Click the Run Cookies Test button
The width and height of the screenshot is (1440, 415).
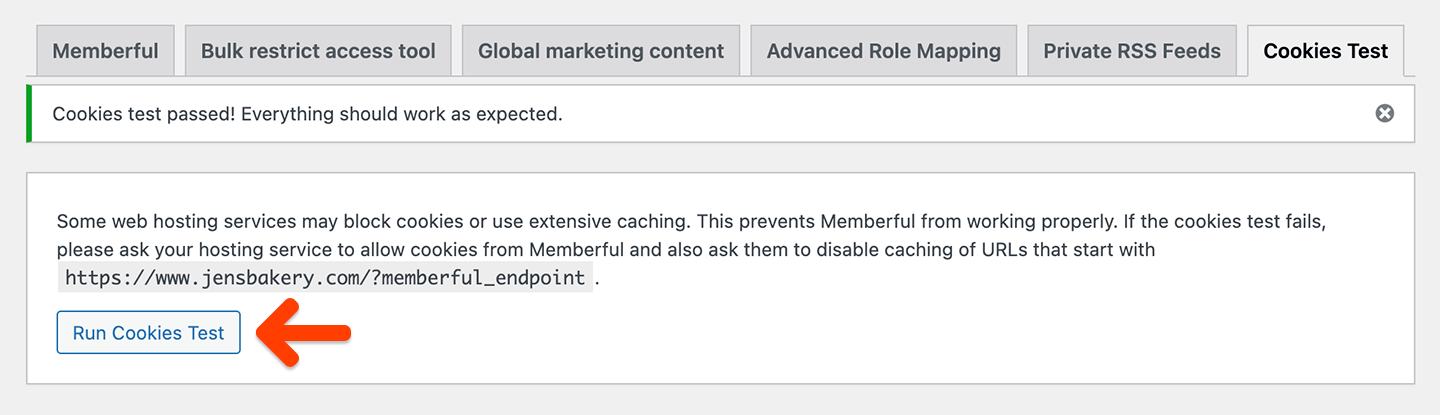pyautogui.click(x=148, y=333)
